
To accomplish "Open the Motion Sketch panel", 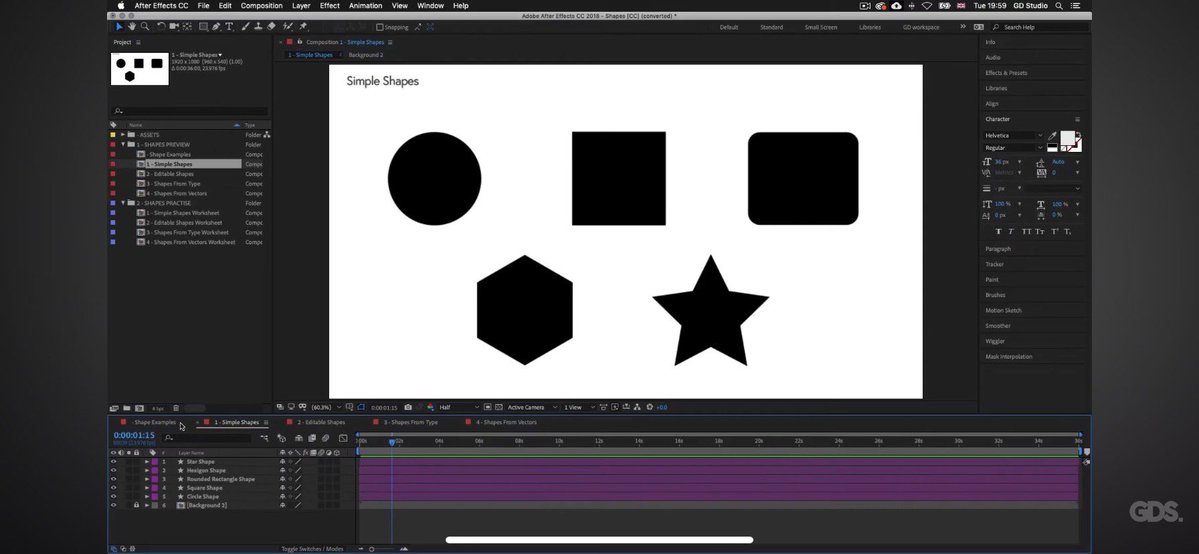I will [1003, 311].
